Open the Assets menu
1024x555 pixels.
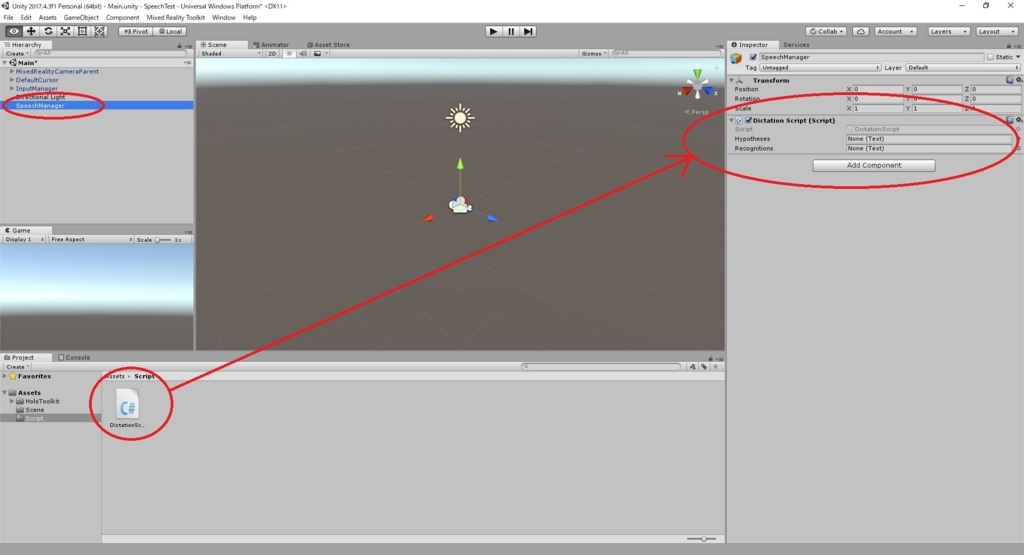click(x=48, y=18)
